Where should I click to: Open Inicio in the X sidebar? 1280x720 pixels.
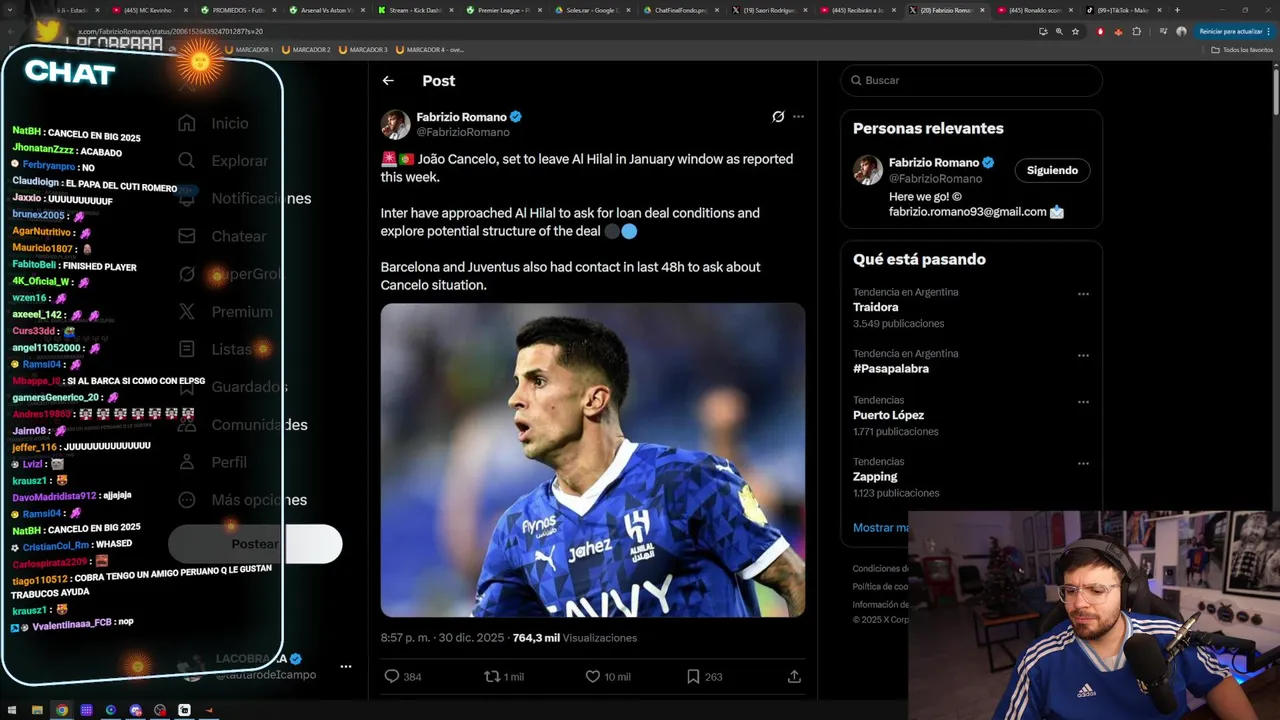[213, 123]
